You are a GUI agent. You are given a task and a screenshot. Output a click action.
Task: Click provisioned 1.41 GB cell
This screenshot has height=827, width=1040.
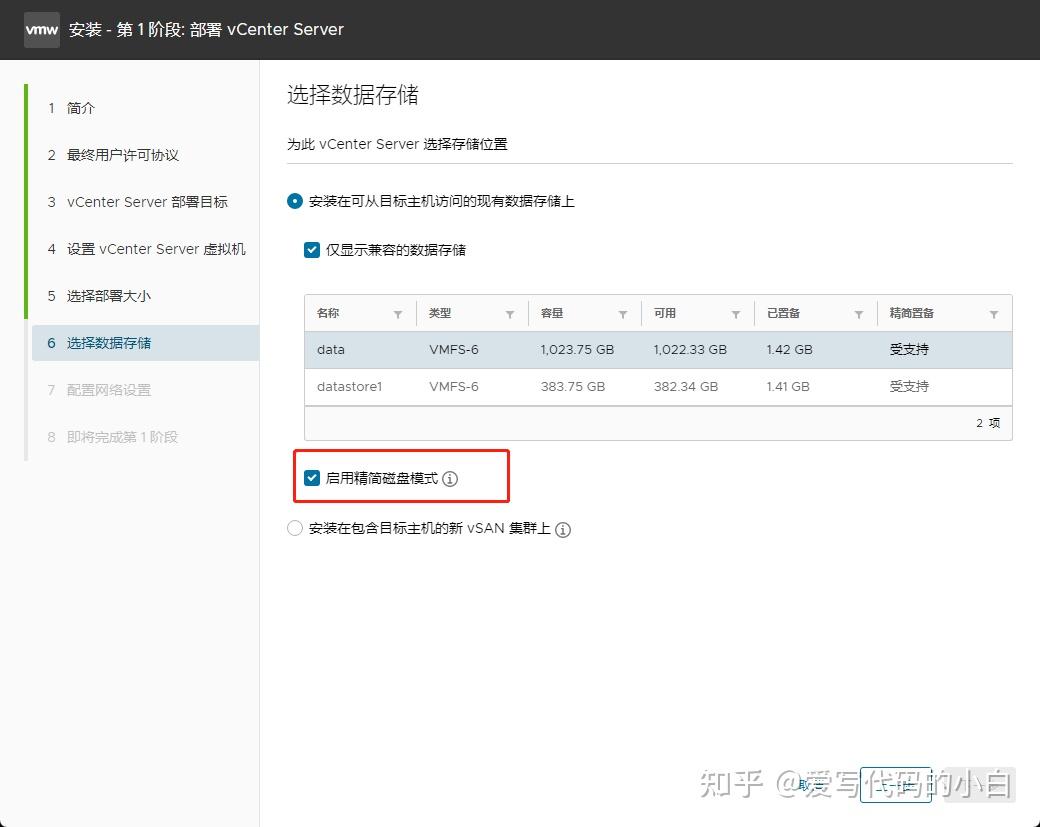tap(788, 387)
